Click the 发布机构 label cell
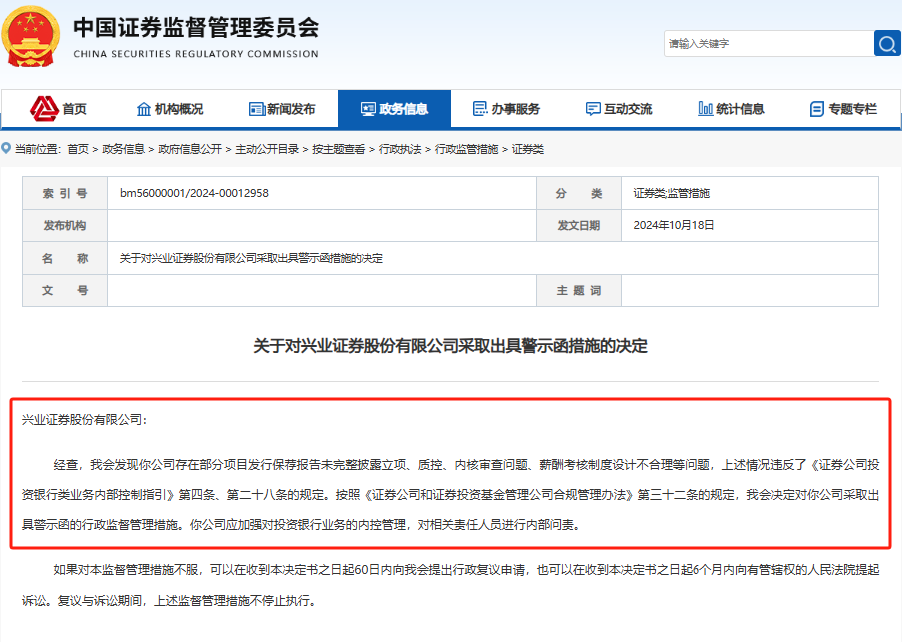This screenshot has width=902, height=642. click(x=65, y=226)
